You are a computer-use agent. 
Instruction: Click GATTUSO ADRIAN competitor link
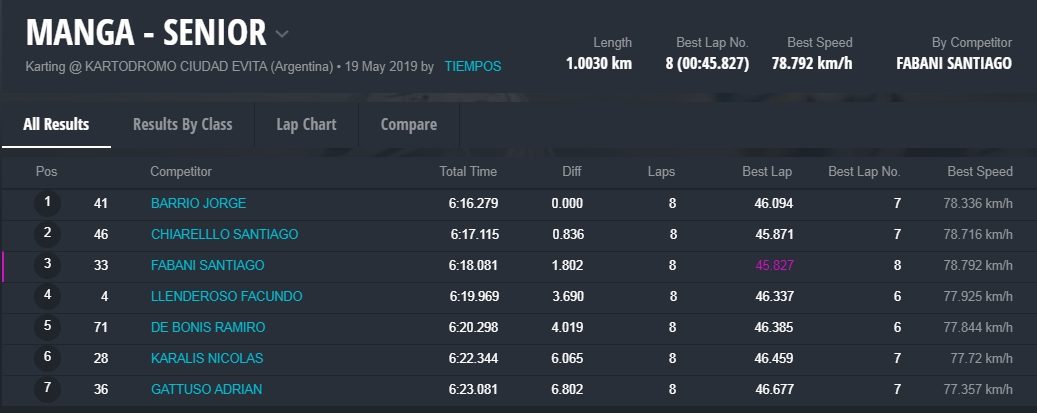[206, 389]
